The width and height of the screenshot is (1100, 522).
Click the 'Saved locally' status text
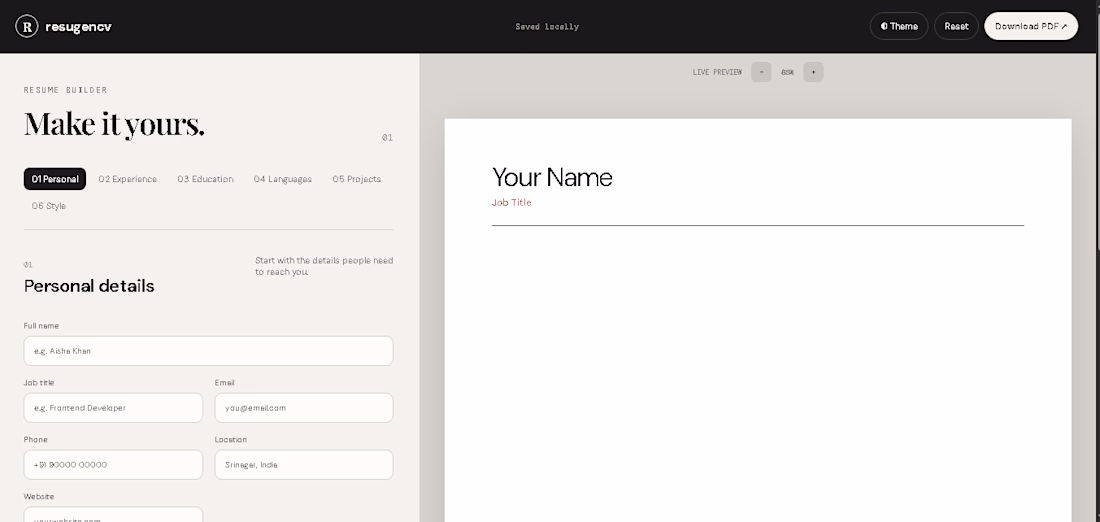(x=547, y=27)
